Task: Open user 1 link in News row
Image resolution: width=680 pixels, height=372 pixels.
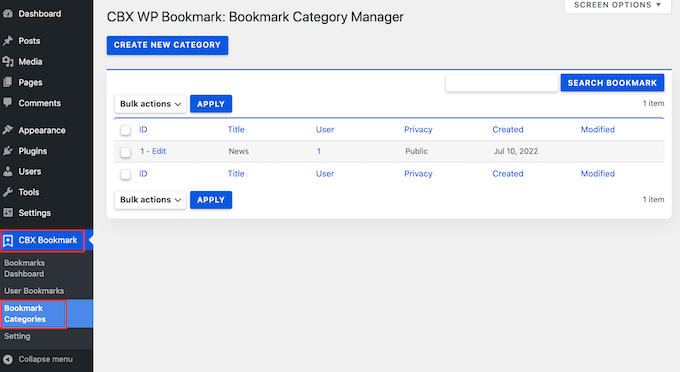Action: click(319, 151)
